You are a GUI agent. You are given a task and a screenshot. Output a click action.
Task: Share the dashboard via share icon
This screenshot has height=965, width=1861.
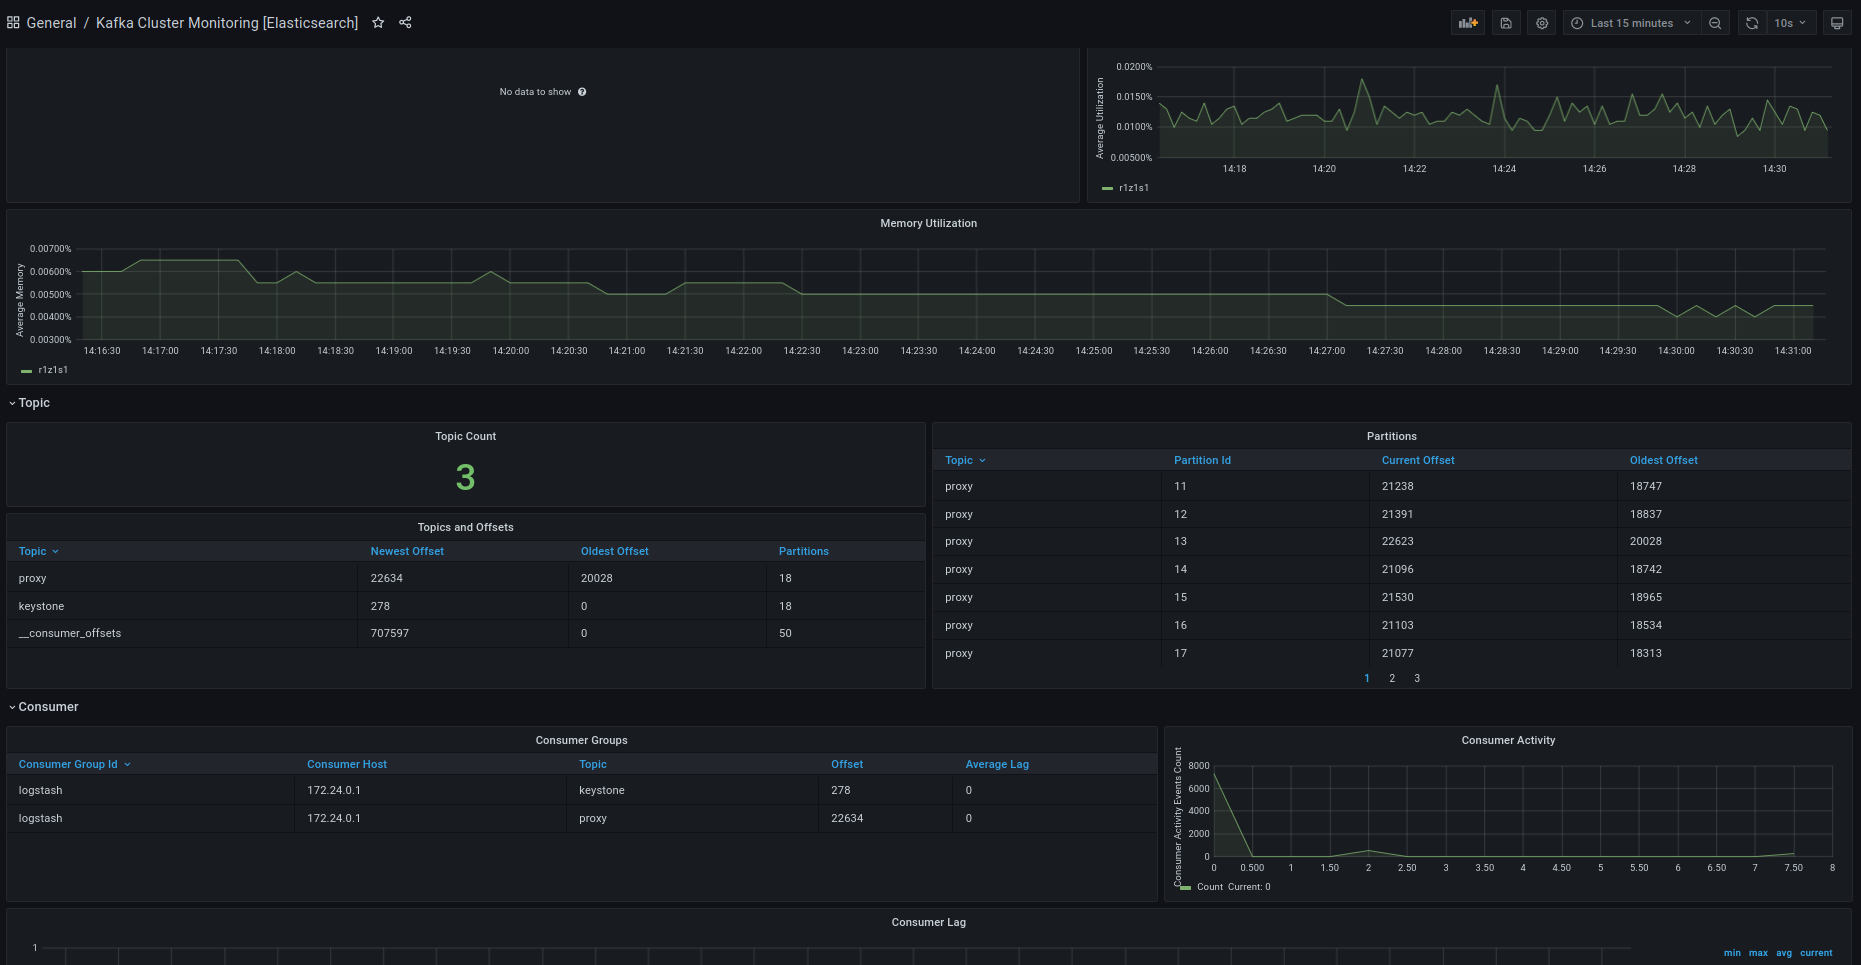tap(405, 23)
